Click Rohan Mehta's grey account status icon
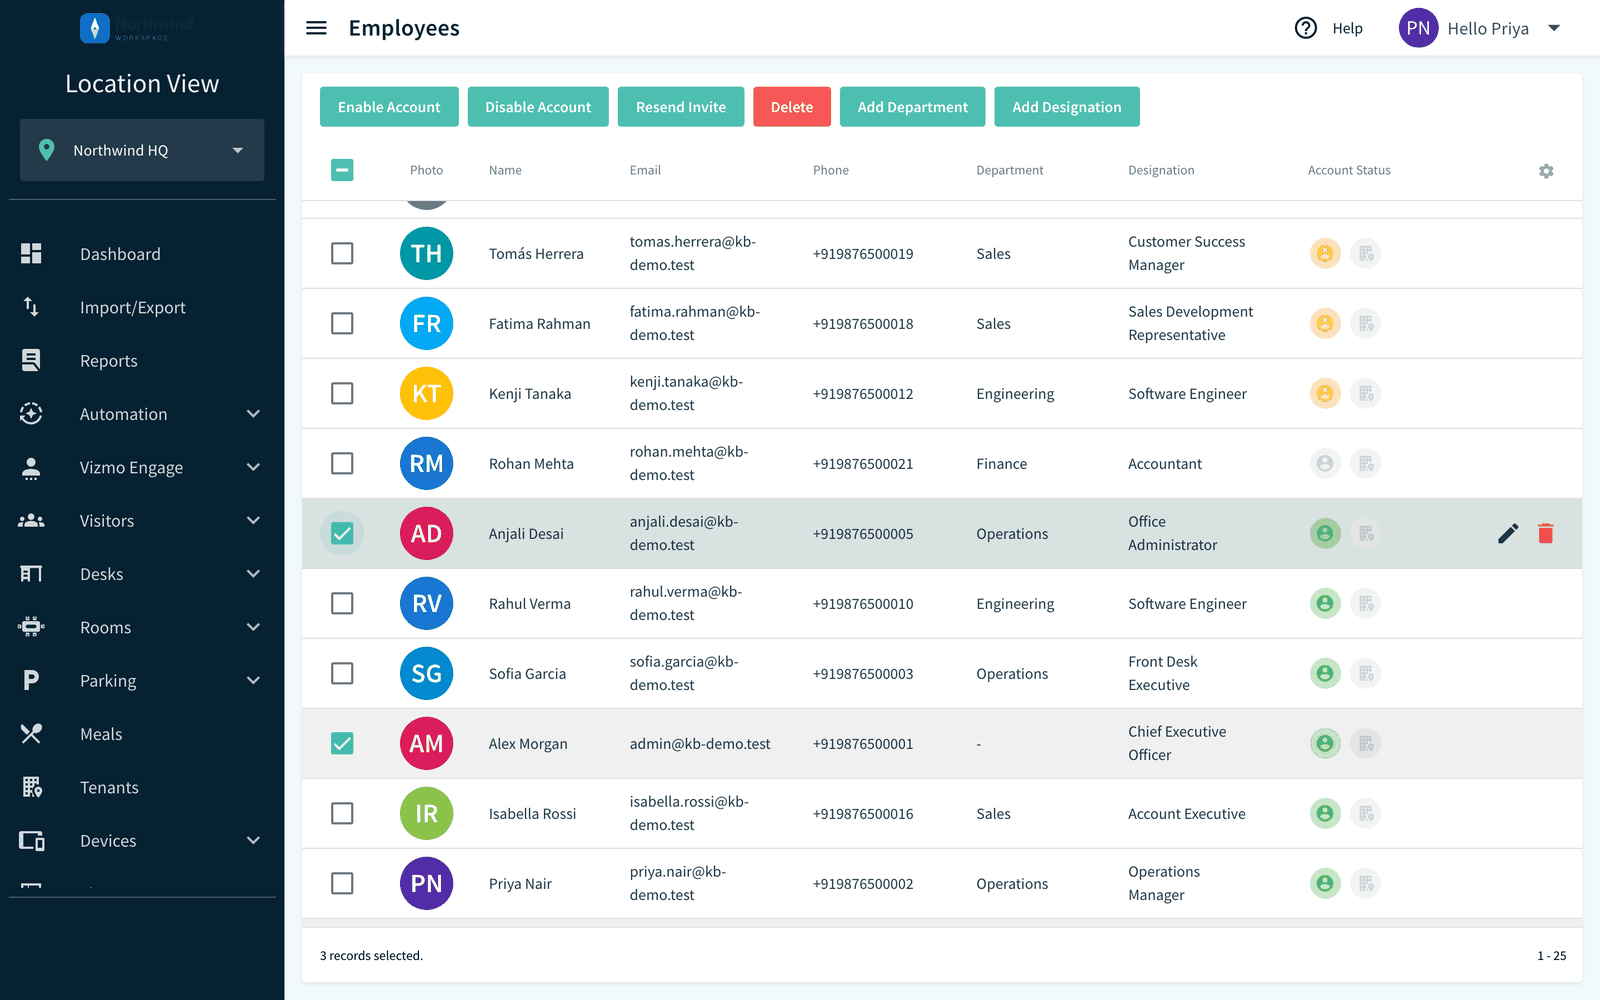The height and width of the screenshot is (1000, 1600). point(1325,464)
